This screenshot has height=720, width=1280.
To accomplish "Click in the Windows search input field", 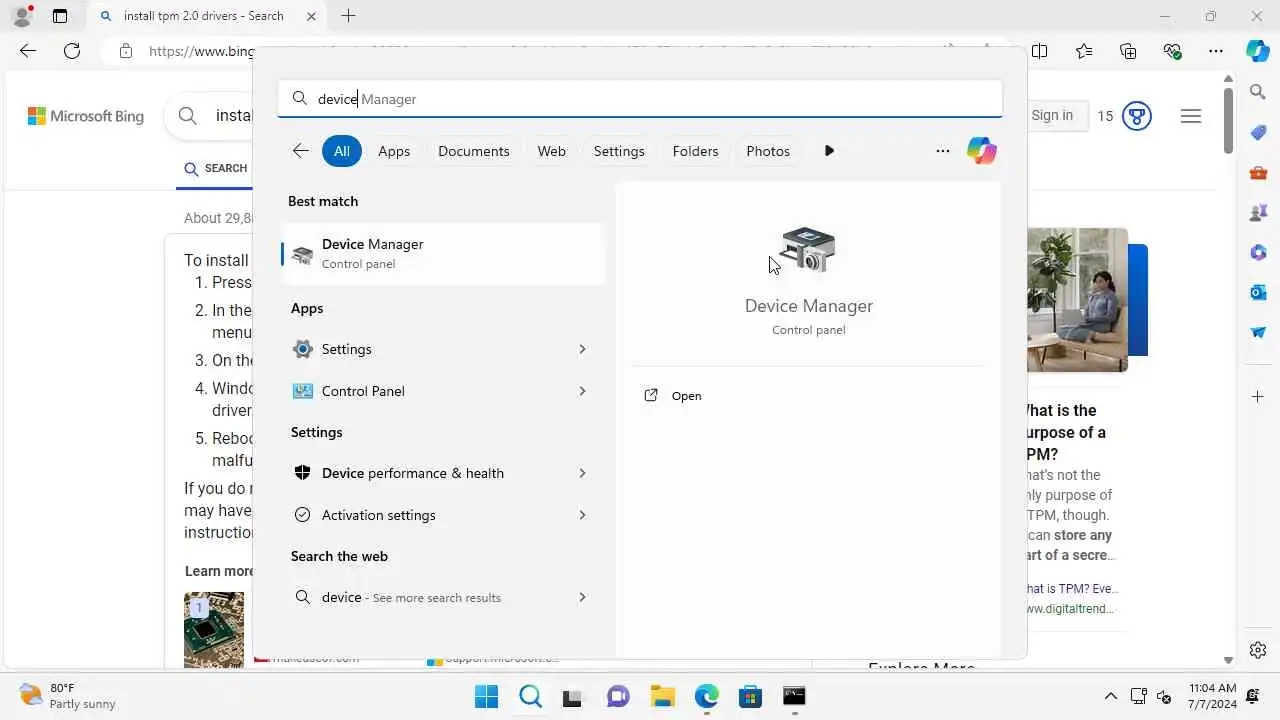I will coord(640,99).
